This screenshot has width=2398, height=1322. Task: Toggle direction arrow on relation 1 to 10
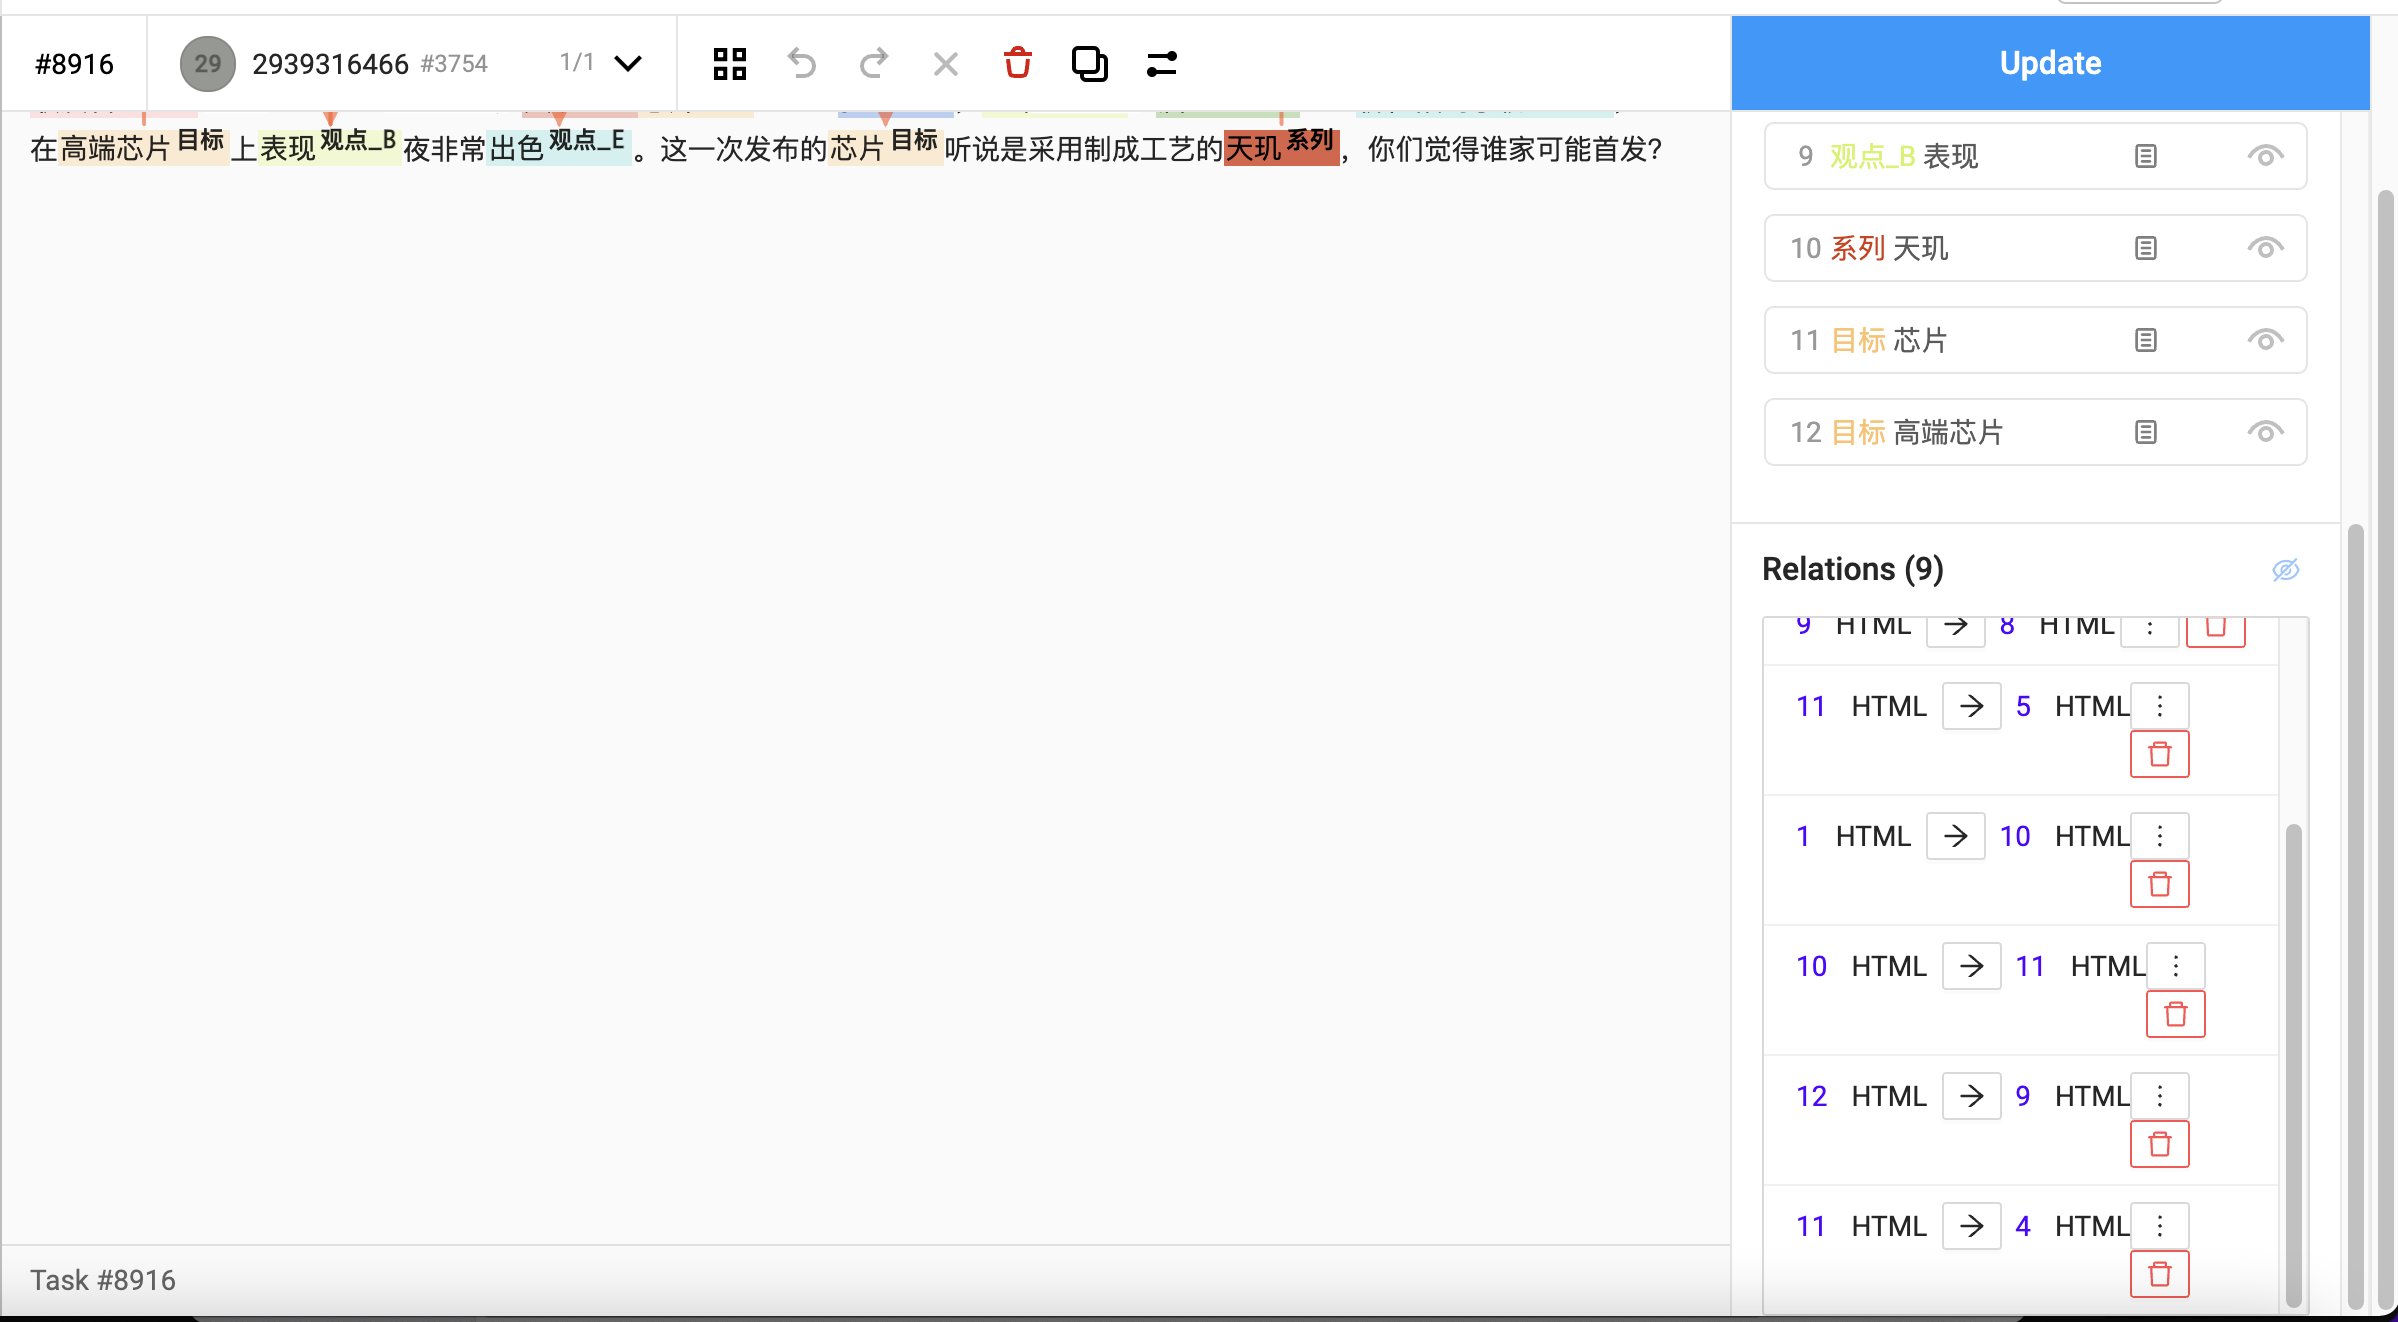pyautogui.click(x=1955, y=835)
